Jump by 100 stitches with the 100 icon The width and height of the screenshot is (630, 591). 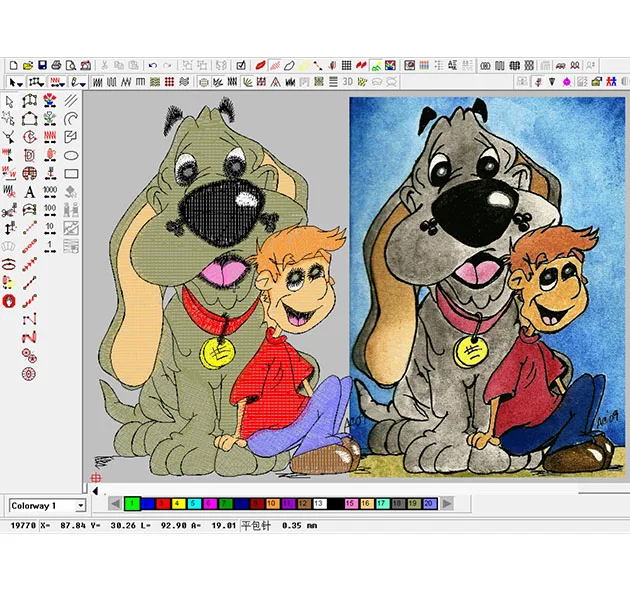click(50, 210)
